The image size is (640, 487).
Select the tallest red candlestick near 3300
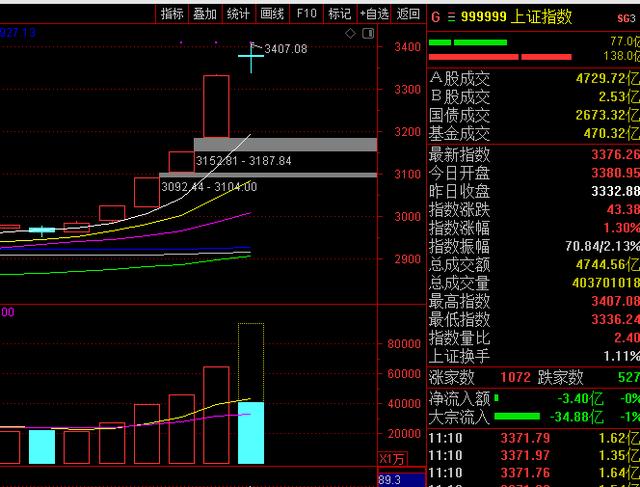tap(216, 106)
